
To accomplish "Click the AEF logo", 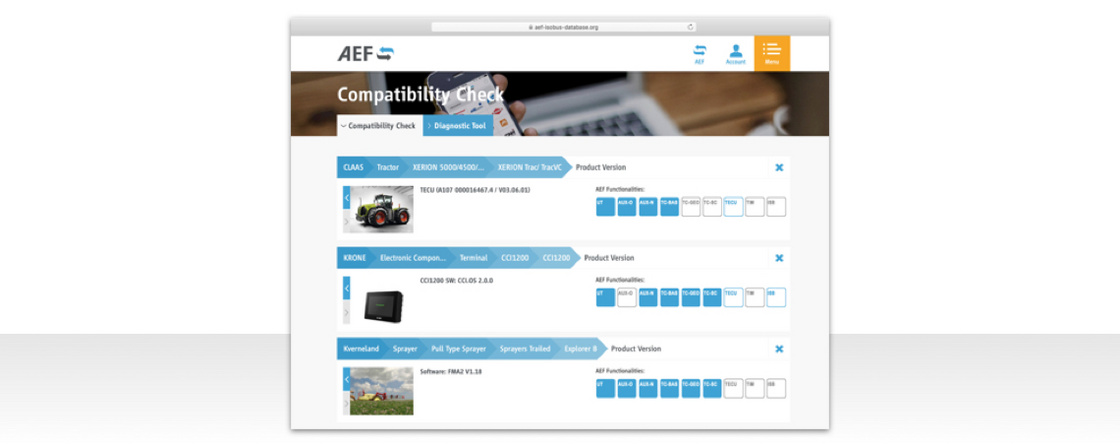I will pos(366,54).
